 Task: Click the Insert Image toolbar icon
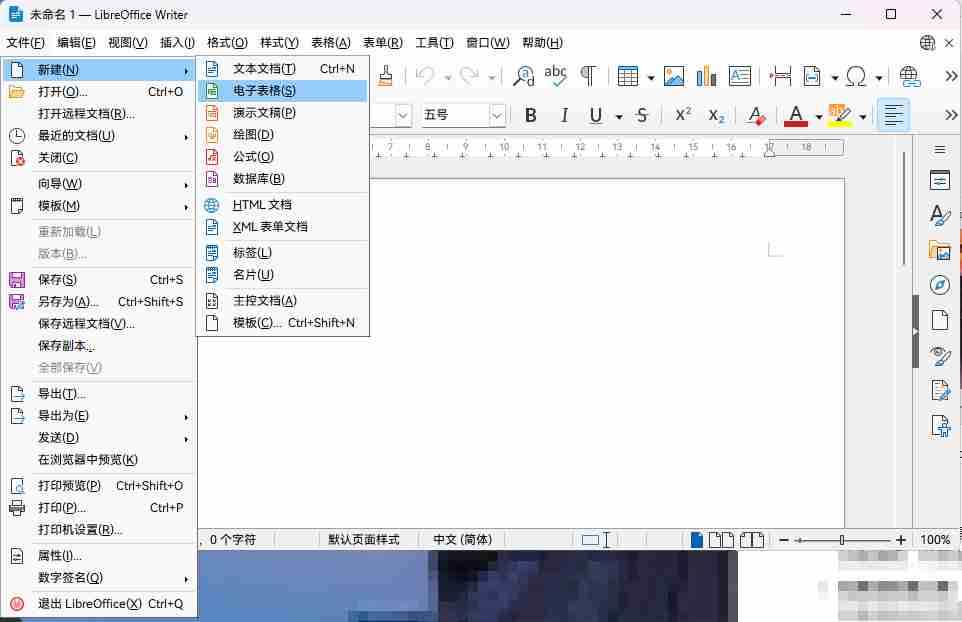click(674, 76)
